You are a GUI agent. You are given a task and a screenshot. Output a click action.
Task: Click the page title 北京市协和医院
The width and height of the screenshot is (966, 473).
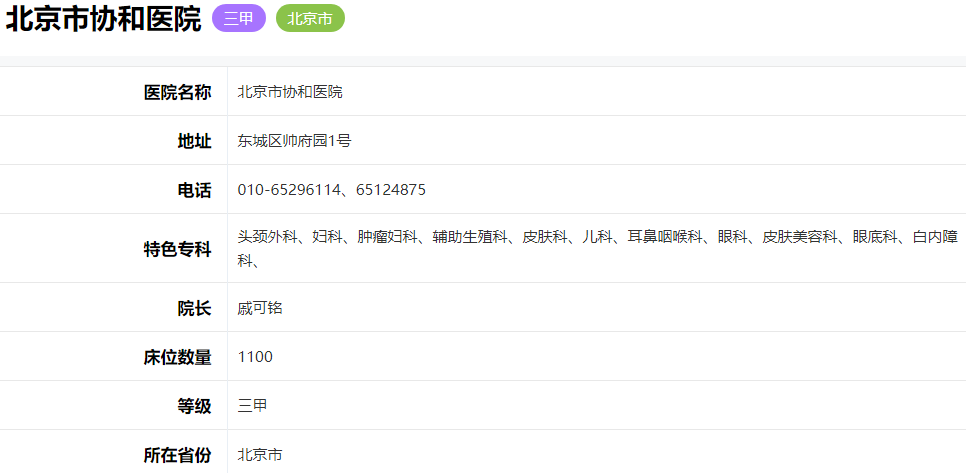tap(104, 19)
